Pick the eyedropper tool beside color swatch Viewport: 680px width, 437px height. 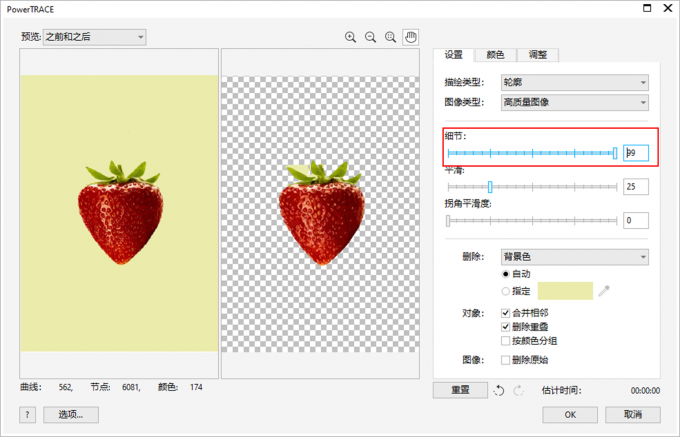604,291
